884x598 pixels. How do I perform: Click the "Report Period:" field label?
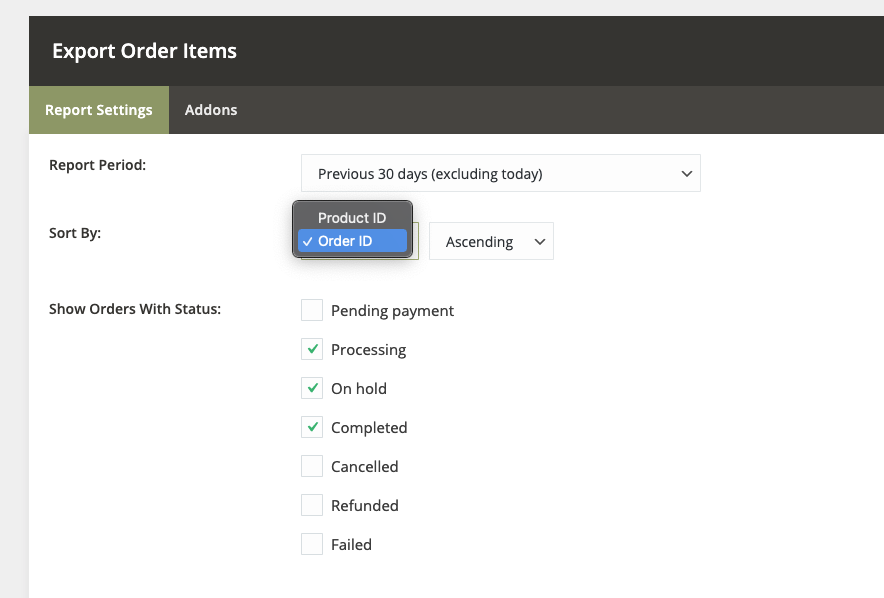[97, 165]
